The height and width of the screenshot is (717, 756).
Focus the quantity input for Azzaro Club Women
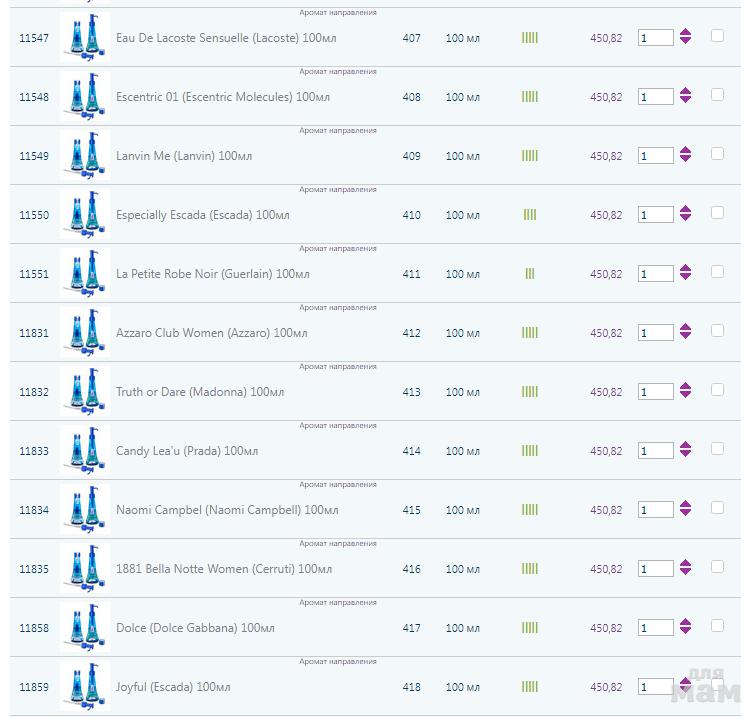click(x=655, y=333)
